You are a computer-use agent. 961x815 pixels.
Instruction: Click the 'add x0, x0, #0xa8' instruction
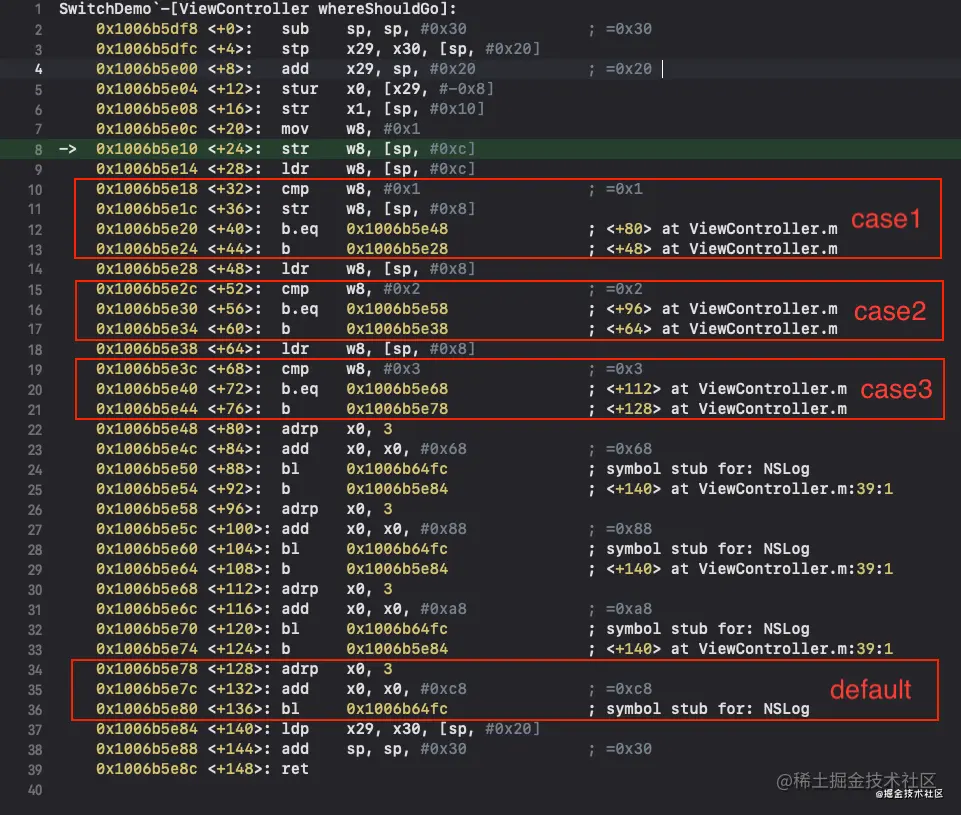[374, 609]
